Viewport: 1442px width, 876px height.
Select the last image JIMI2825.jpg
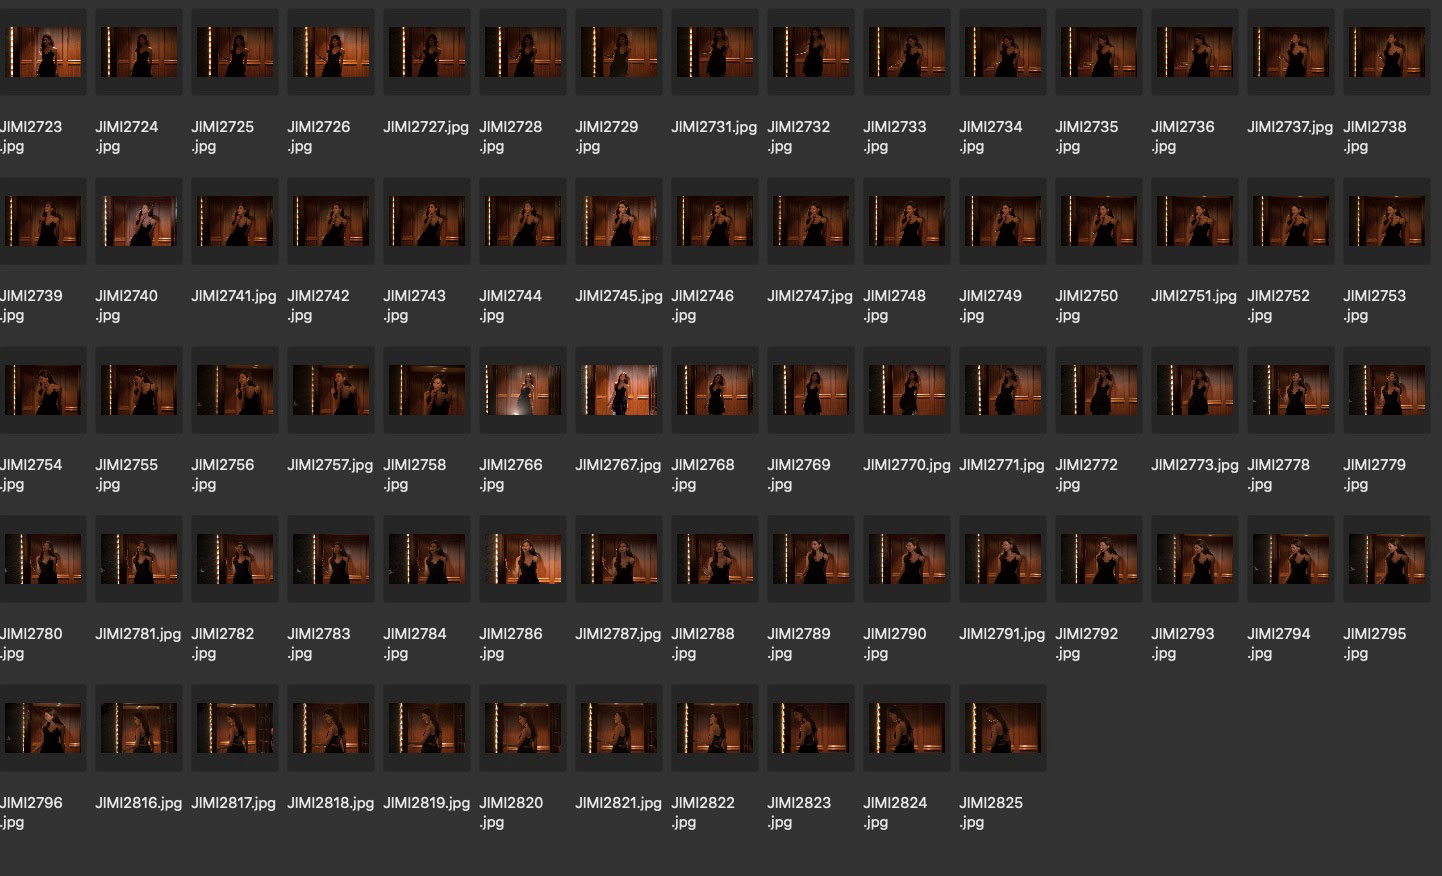point(1002,728)
